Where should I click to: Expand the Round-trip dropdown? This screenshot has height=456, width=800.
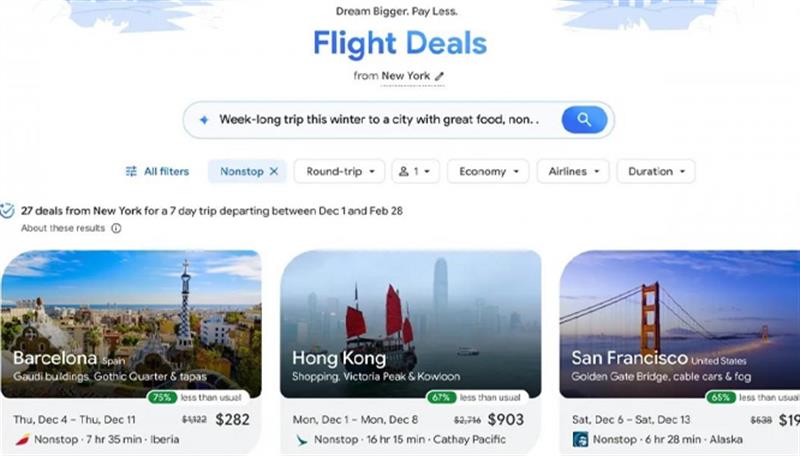click(341, 171)
